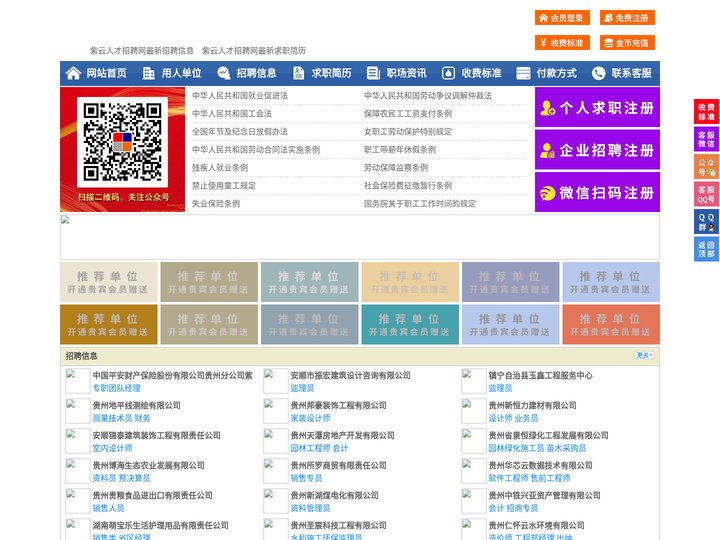Open the 测量技术员 财务 job link
Screen dimensions: 720x540
(121, 418)
